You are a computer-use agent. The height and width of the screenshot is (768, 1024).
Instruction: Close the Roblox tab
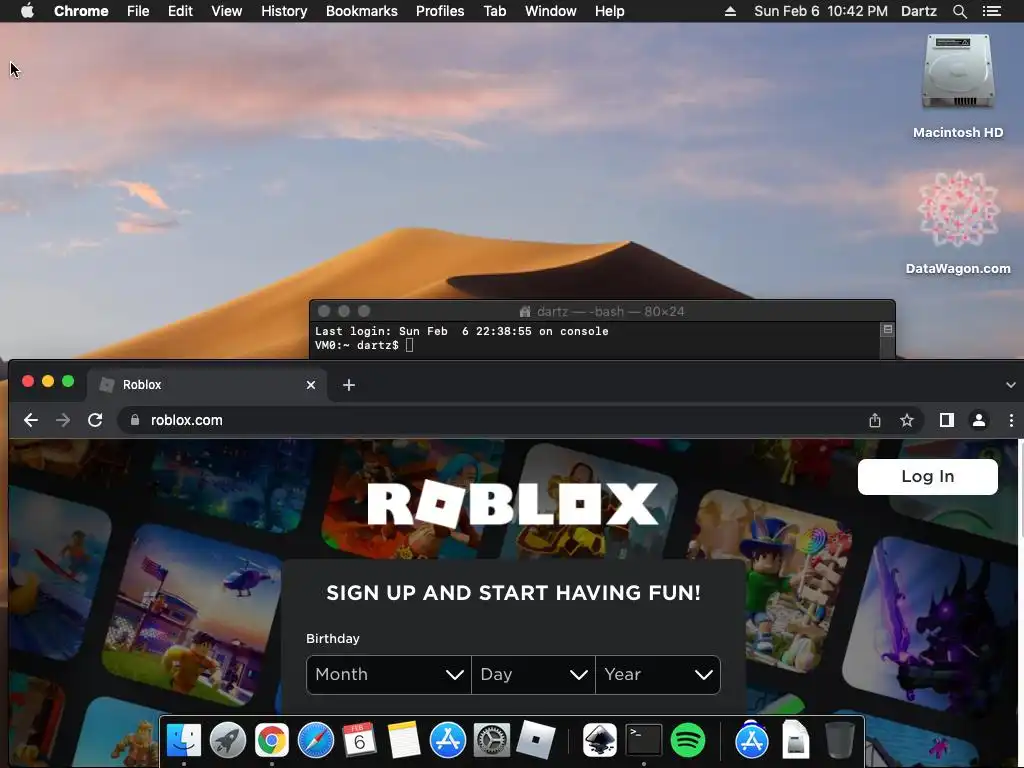(x=311, y=385)
